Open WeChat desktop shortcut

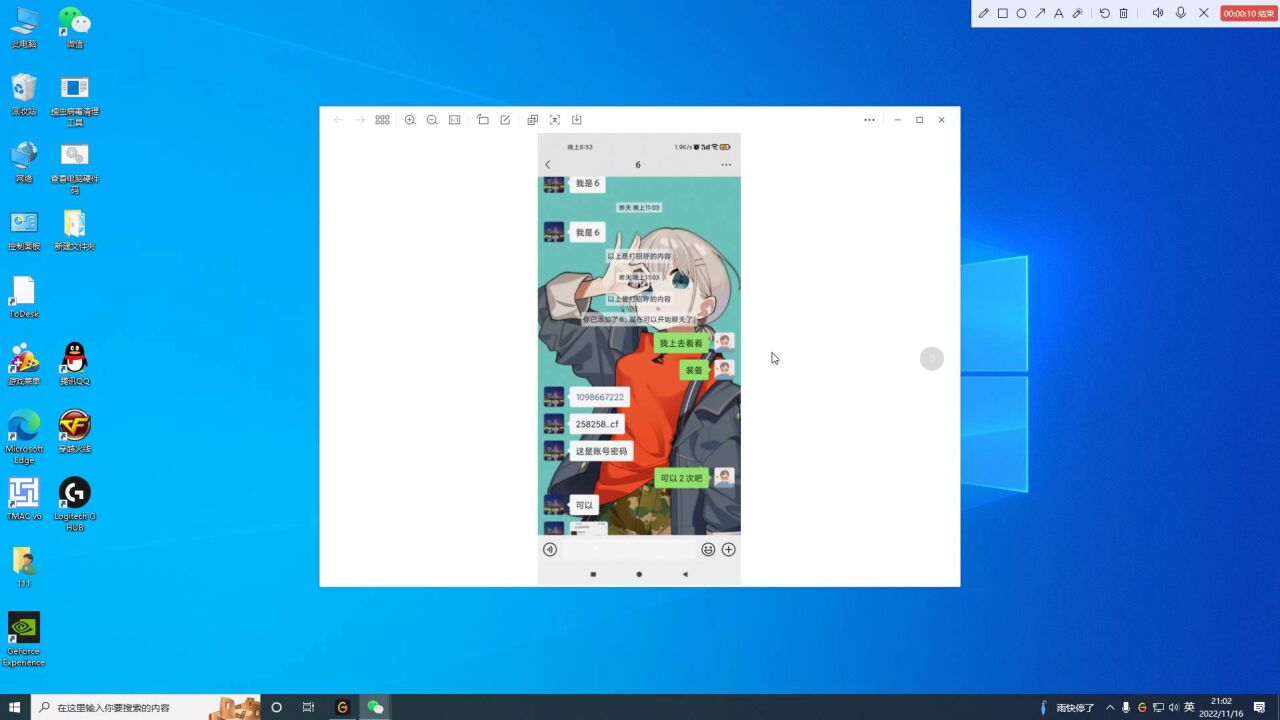click(x=75, y=28)
